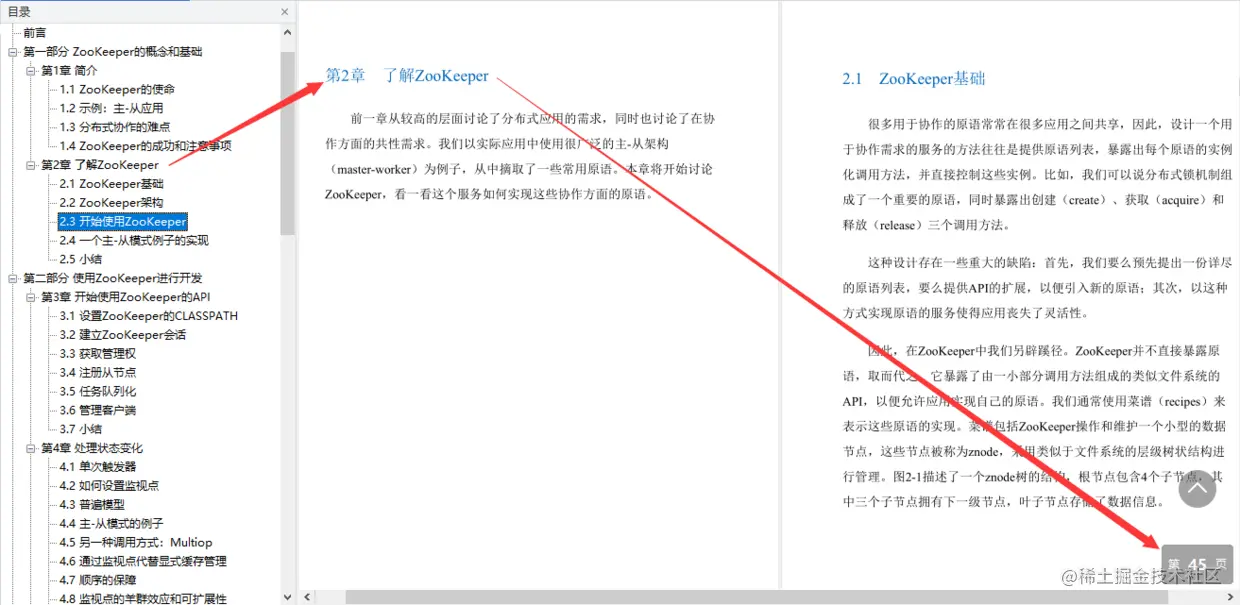This screenshot has height=605, width=1240.
Task: Open section 3.6 管理客户端
Action: click(x=97, y=410)
